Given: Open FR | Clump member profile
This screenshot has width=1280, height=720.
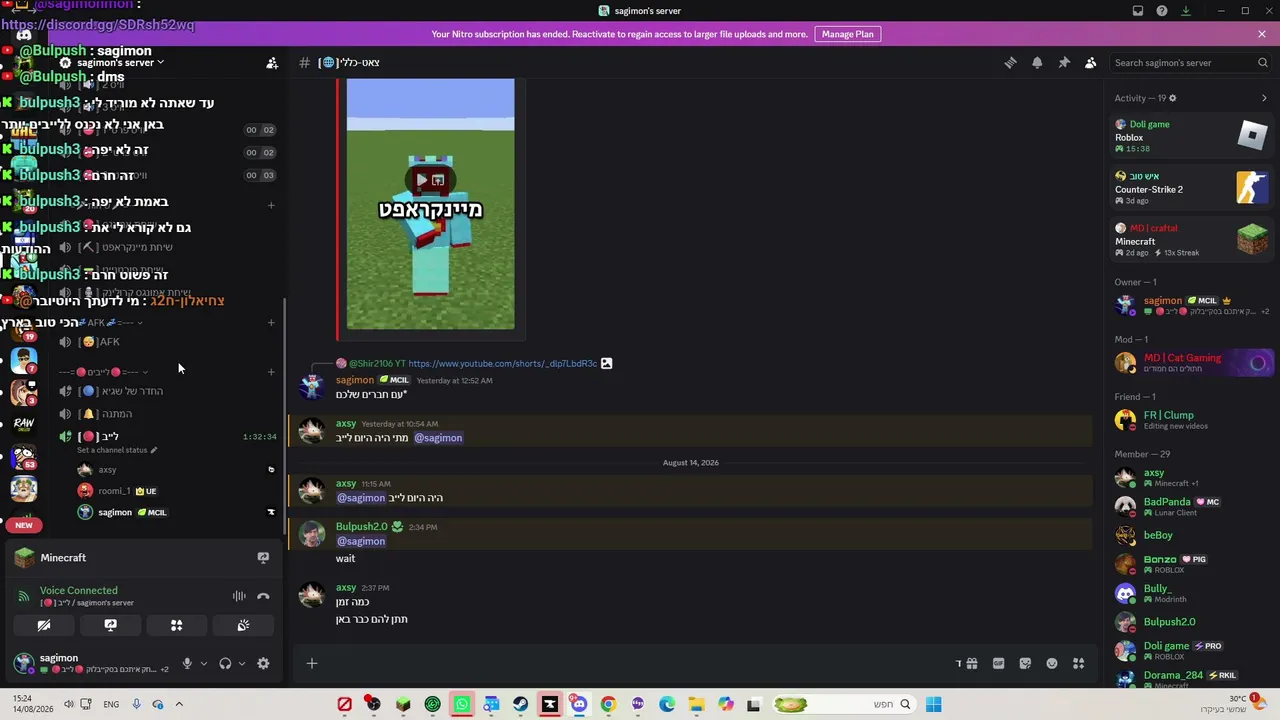Looking at the screenshot, I should tap(1192, 420).
